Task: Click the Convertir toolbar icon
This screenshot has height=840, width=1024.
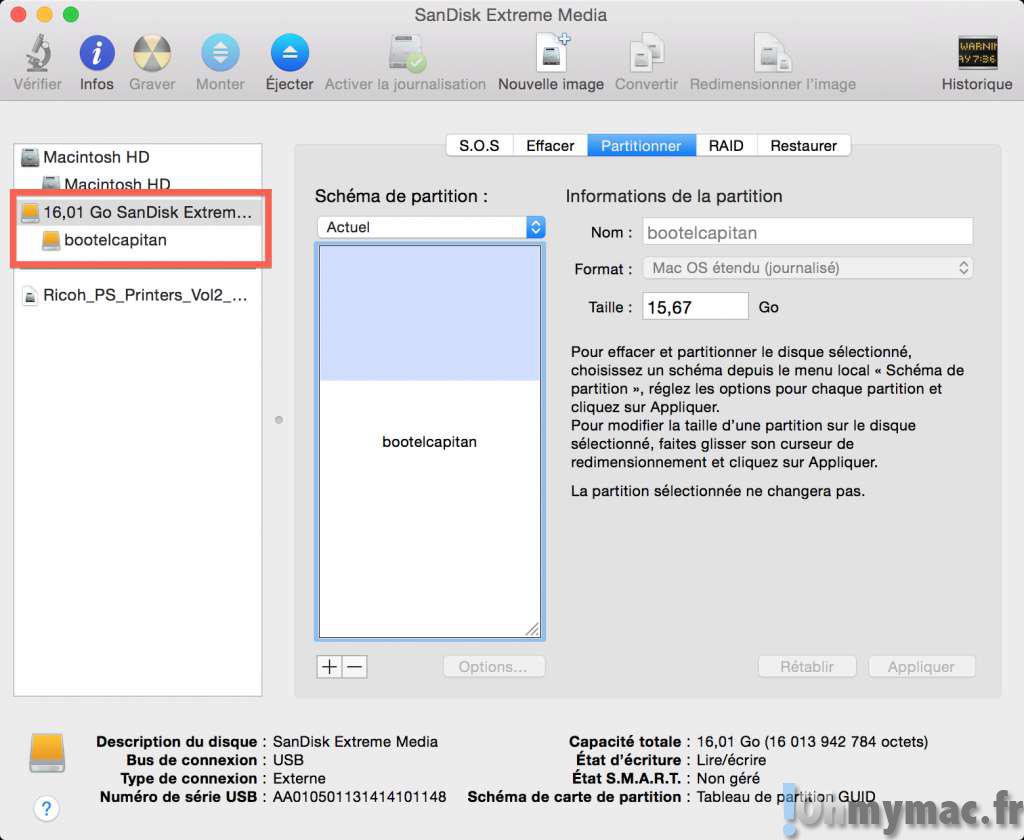Action: coord(646,53)
